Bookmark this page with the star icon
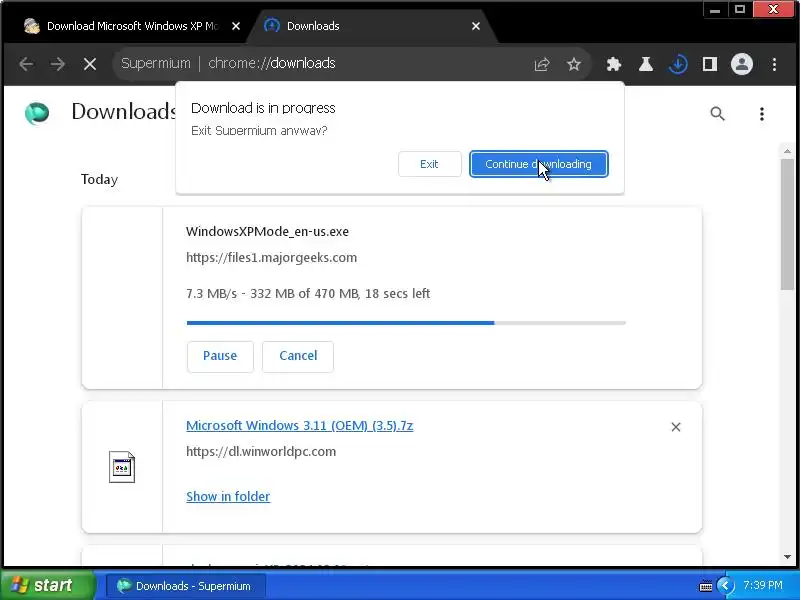 tap(574, 64)
